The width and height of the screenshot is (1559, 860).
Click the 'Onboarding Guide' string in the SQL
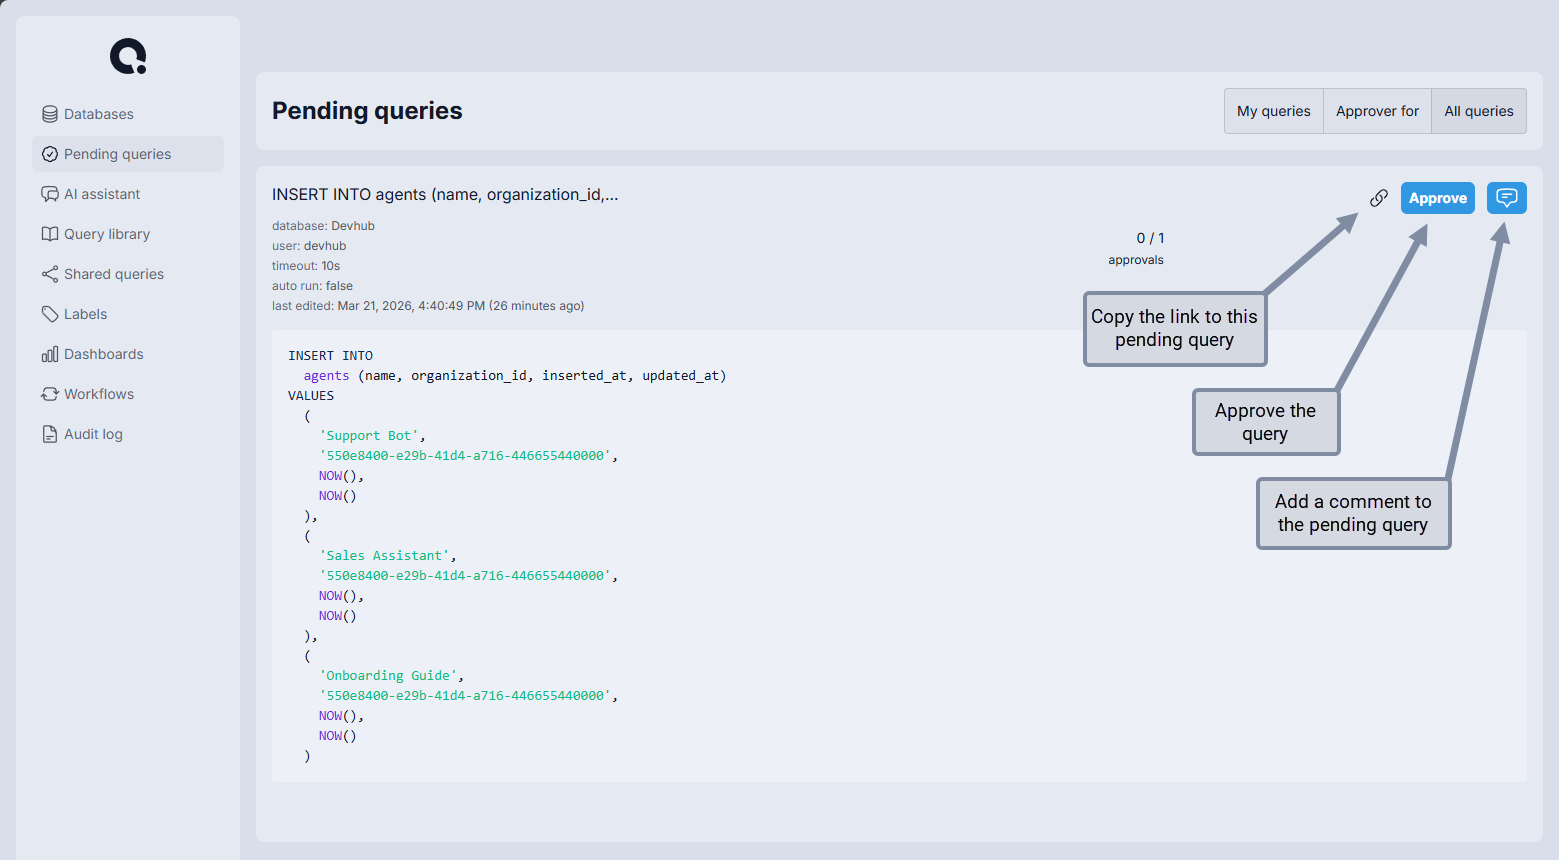tap(388, 676)
